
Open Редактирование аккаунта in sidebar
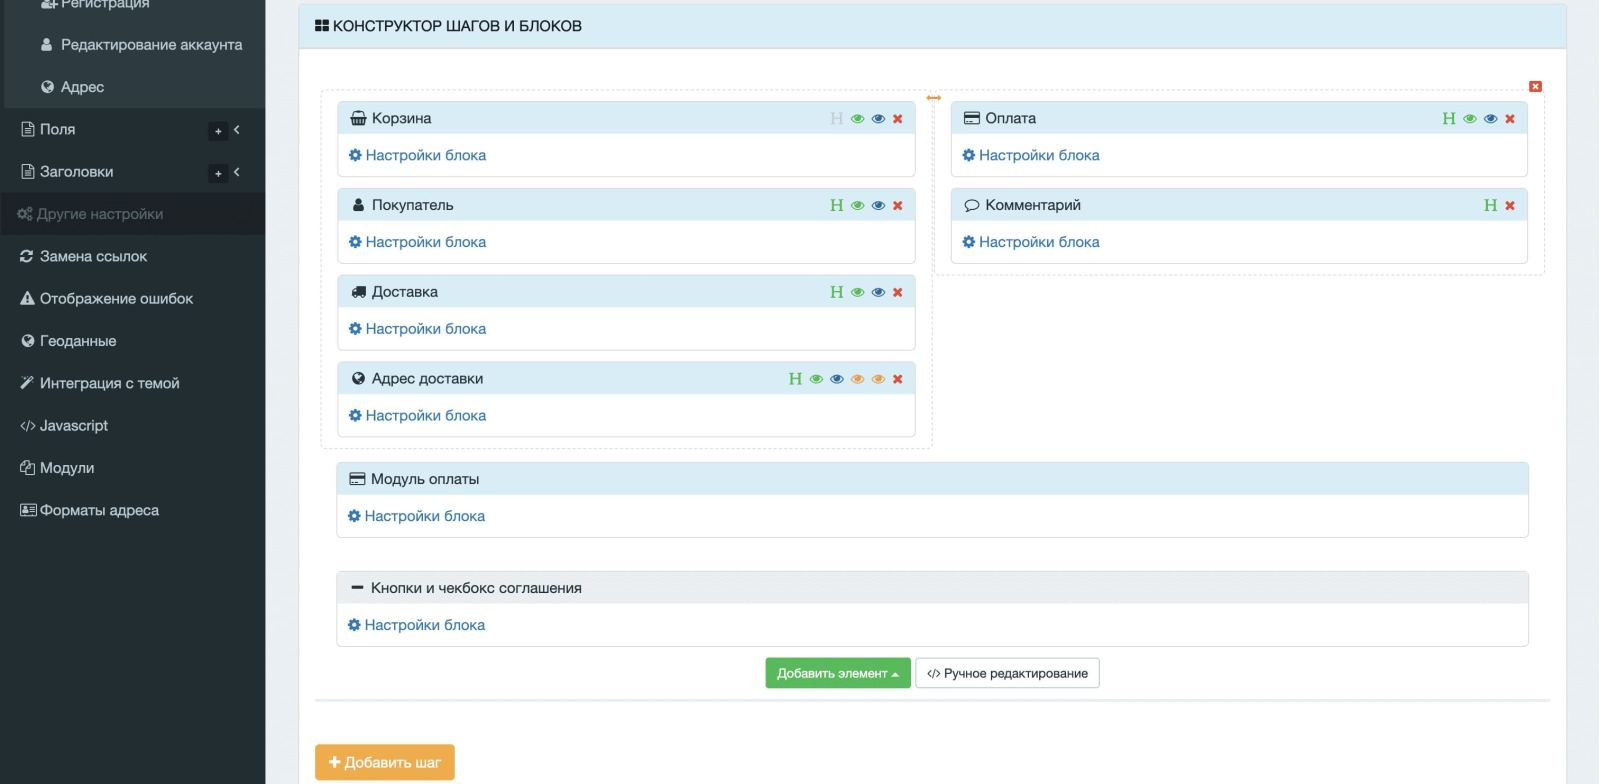(142, 45)
